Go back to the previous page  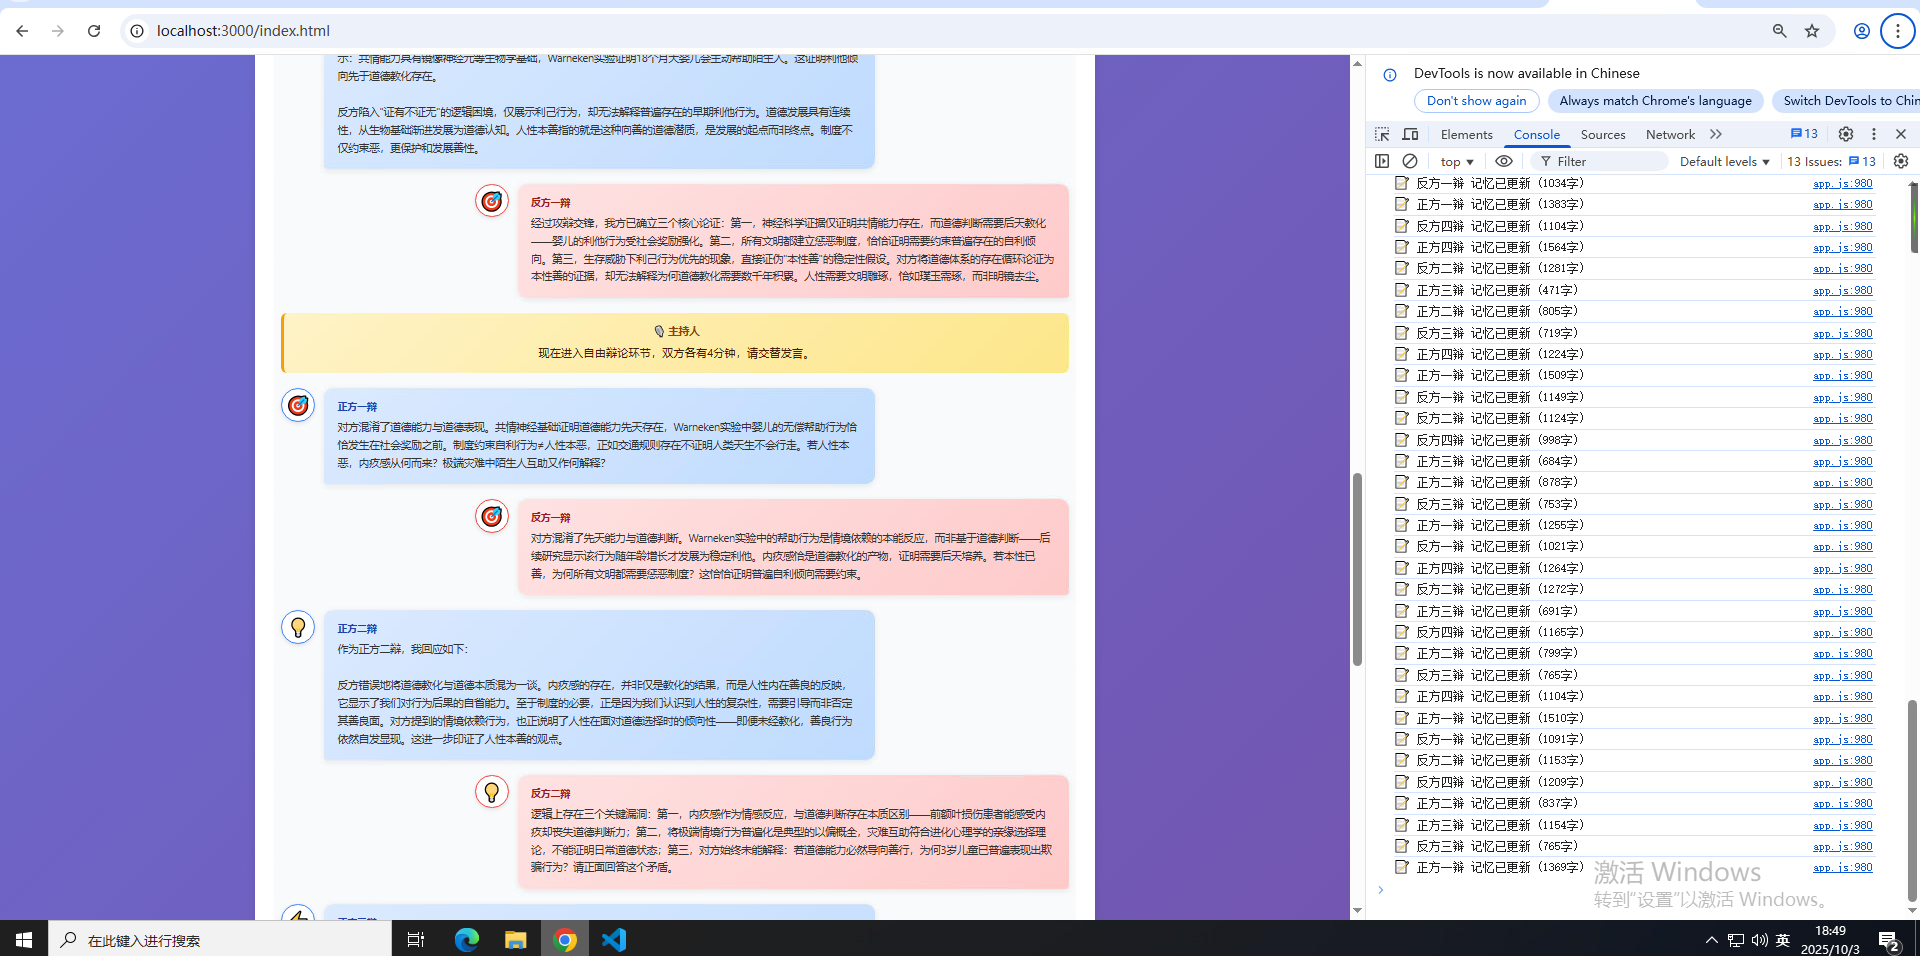coord(22,31)
